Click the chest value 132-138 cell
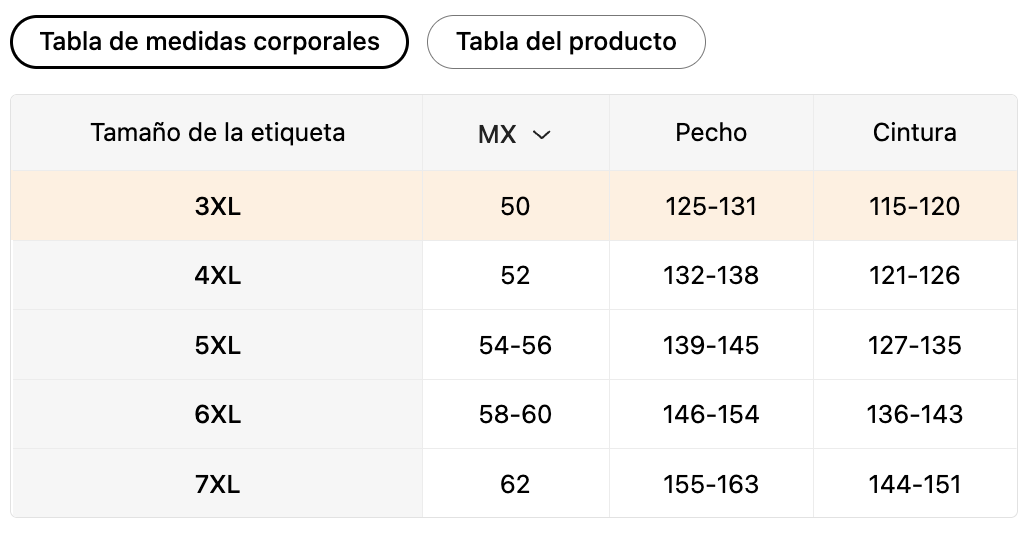 (711, 275)
